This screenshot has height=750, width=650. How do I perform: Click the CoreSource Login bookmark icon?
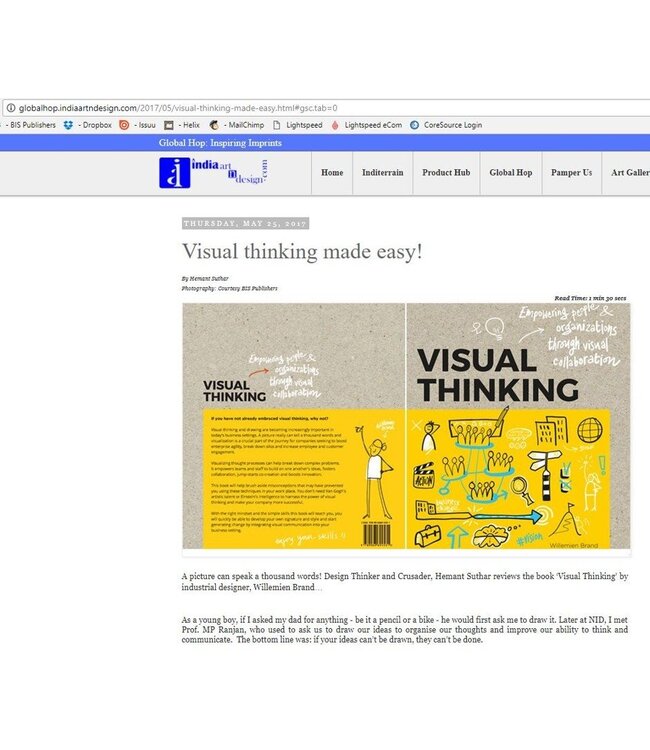415,125
